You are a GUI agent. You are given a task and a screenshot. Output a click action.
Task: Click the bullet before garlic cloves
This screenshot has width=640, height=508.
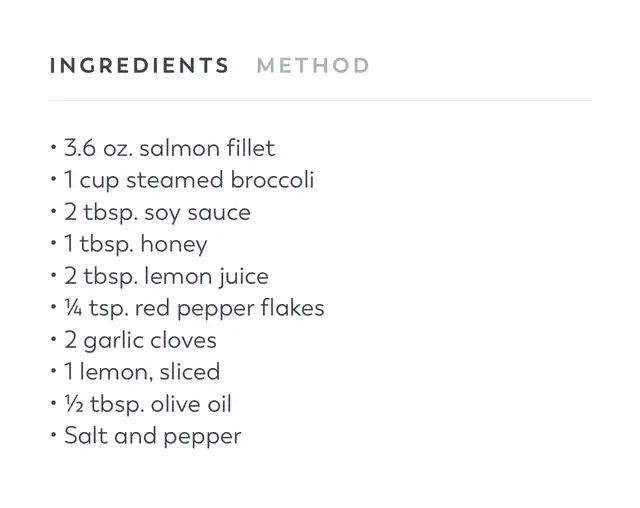pyautogui.click(x=53, y=340)
